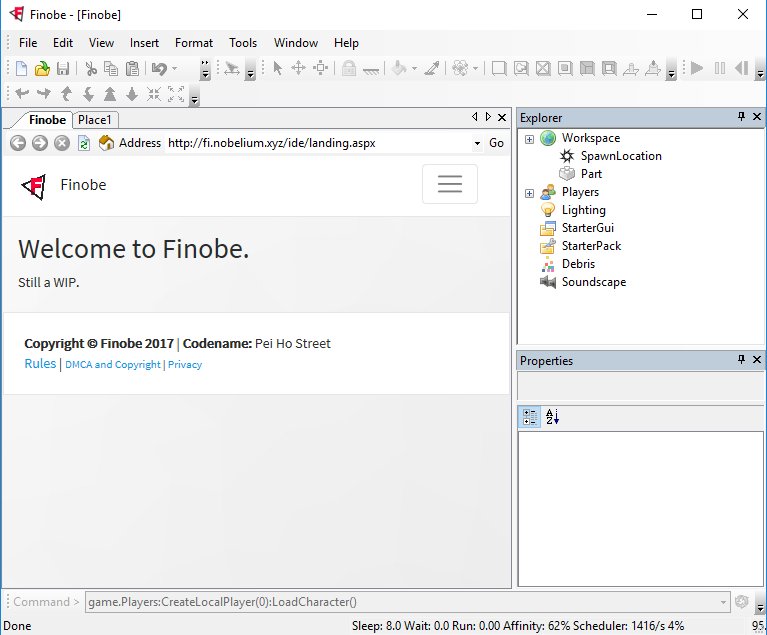Click the camera zoom out down-arrow icon
Image resolution: width=767 pixels, height=635 pixels.
coord(132,93)
